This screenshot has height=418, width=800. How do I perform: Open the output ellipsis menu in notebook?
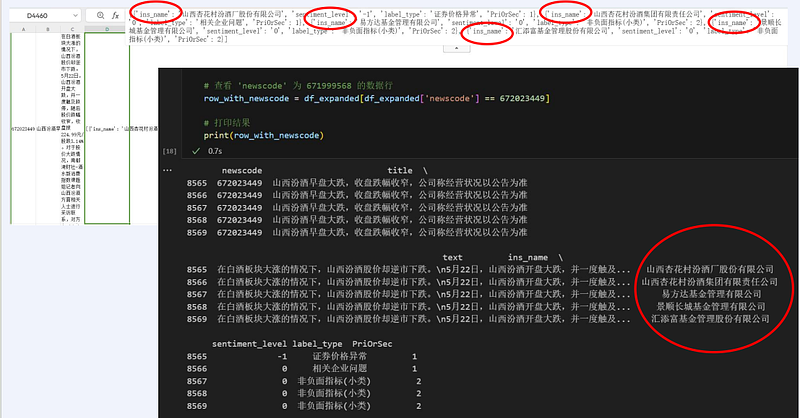[167, 170]
